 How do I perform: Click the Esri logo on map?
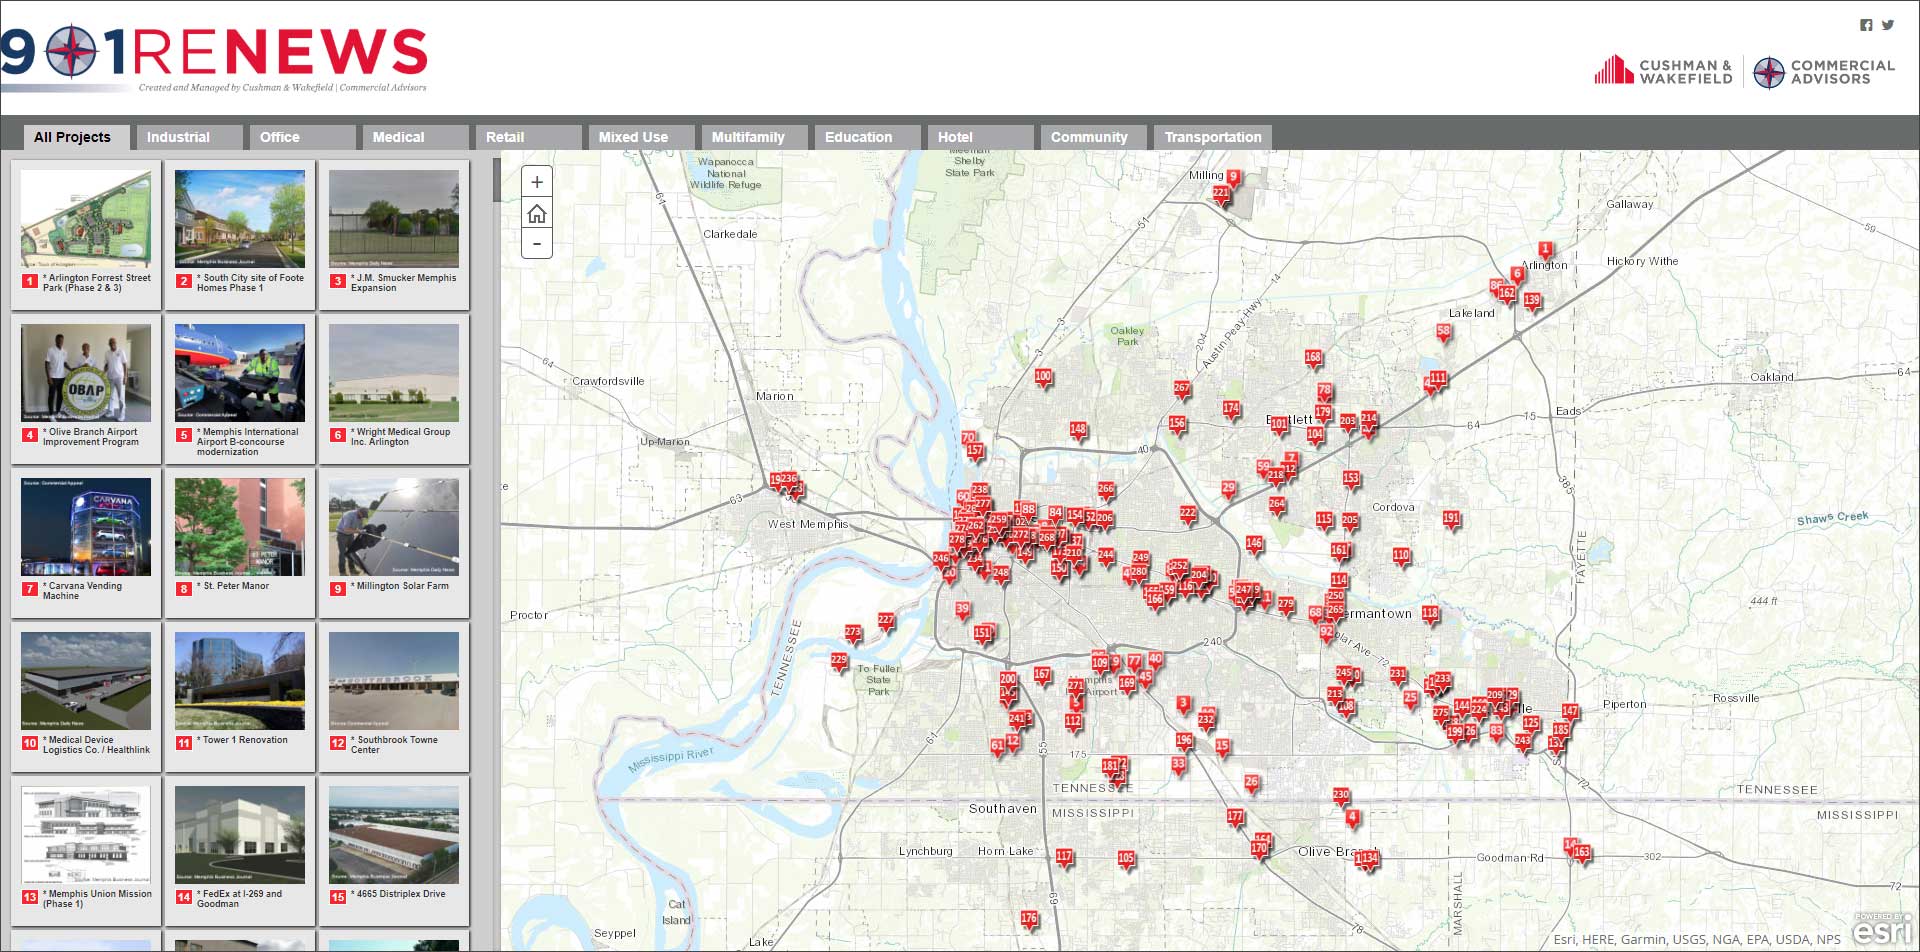pyautogui.click(x=1882, y=930)
